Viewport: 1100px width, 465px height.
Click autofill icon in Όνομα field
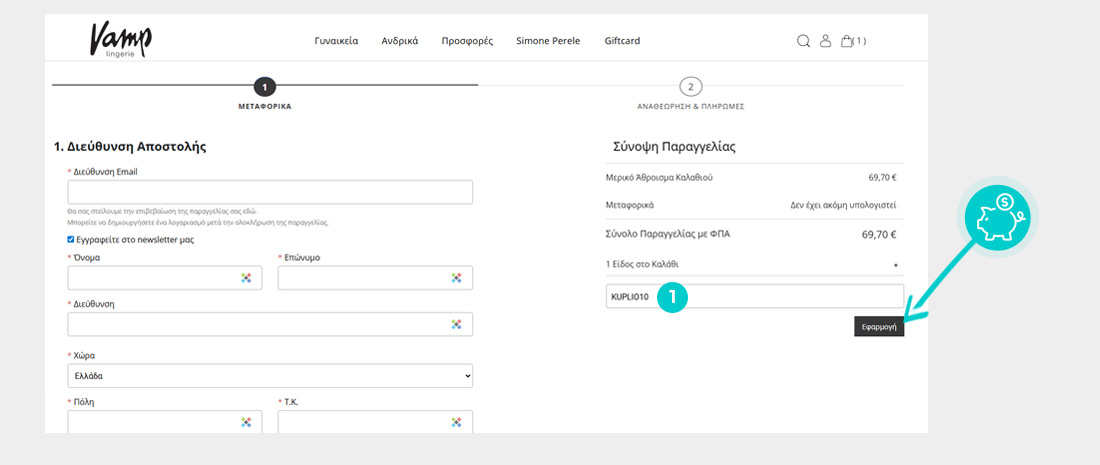tap(246, 278)
